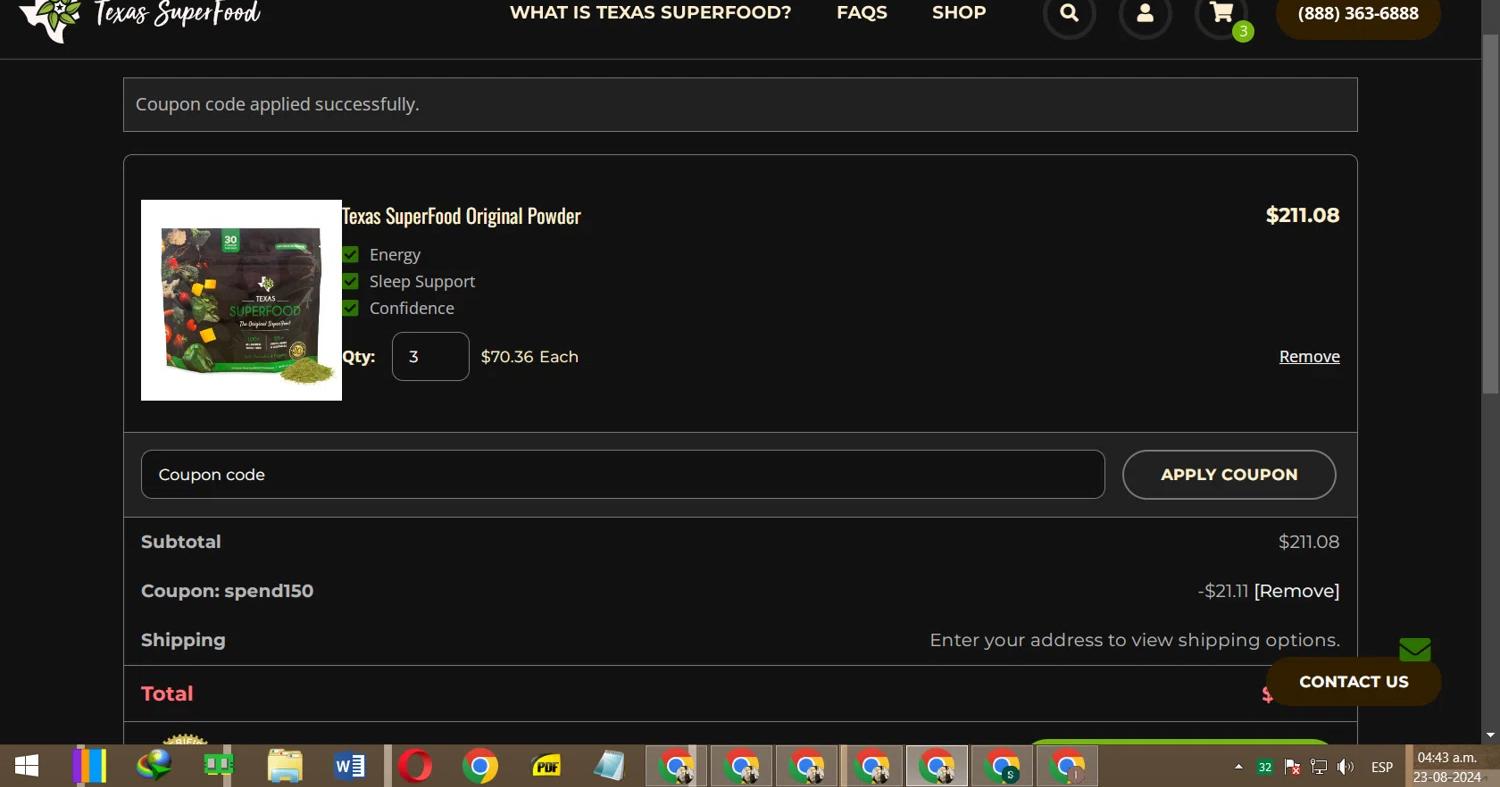The height and width of the screenshot is (787, 1500).
Task: Click 'Coupon code applied successfully.' message
Action: (277, 104)
